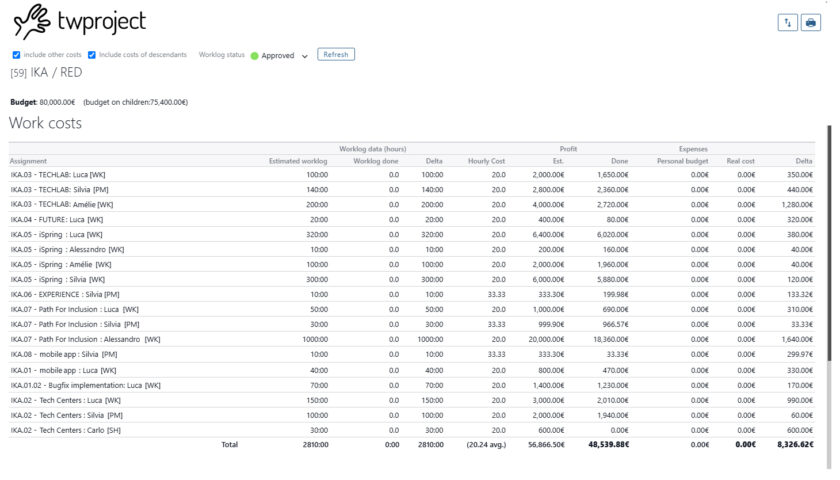Click the print icon button
840x480 pixels.
[x=811, y=22]
